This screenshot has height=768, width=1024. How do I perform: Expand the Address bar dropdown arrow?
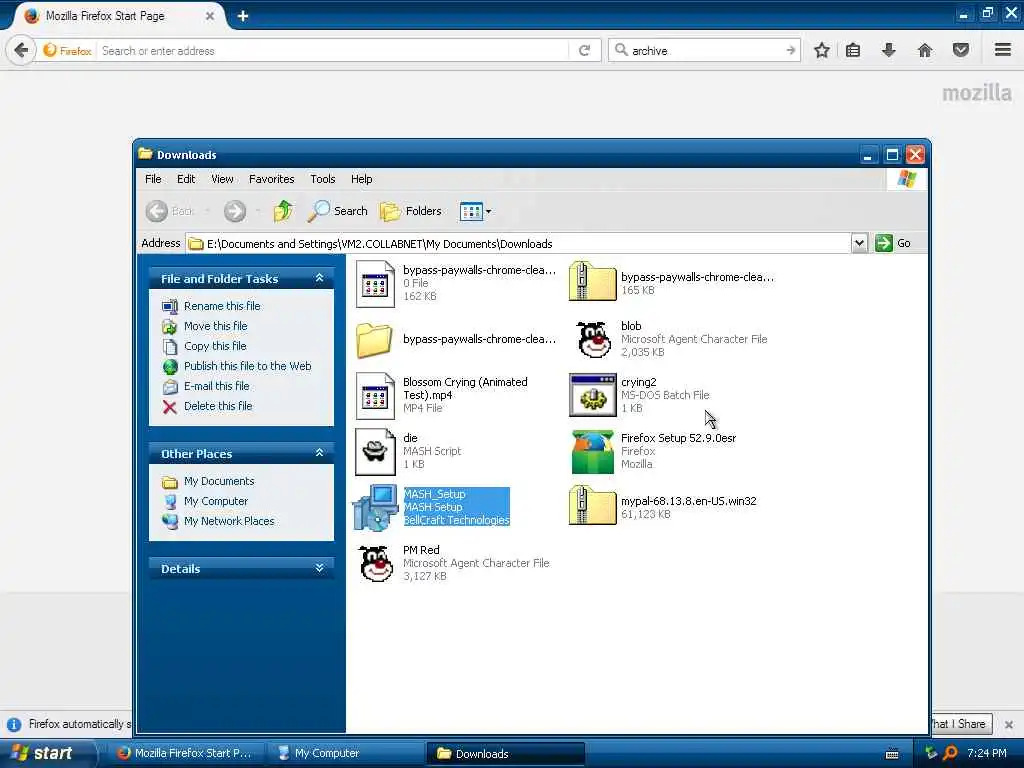click(859, 244)
